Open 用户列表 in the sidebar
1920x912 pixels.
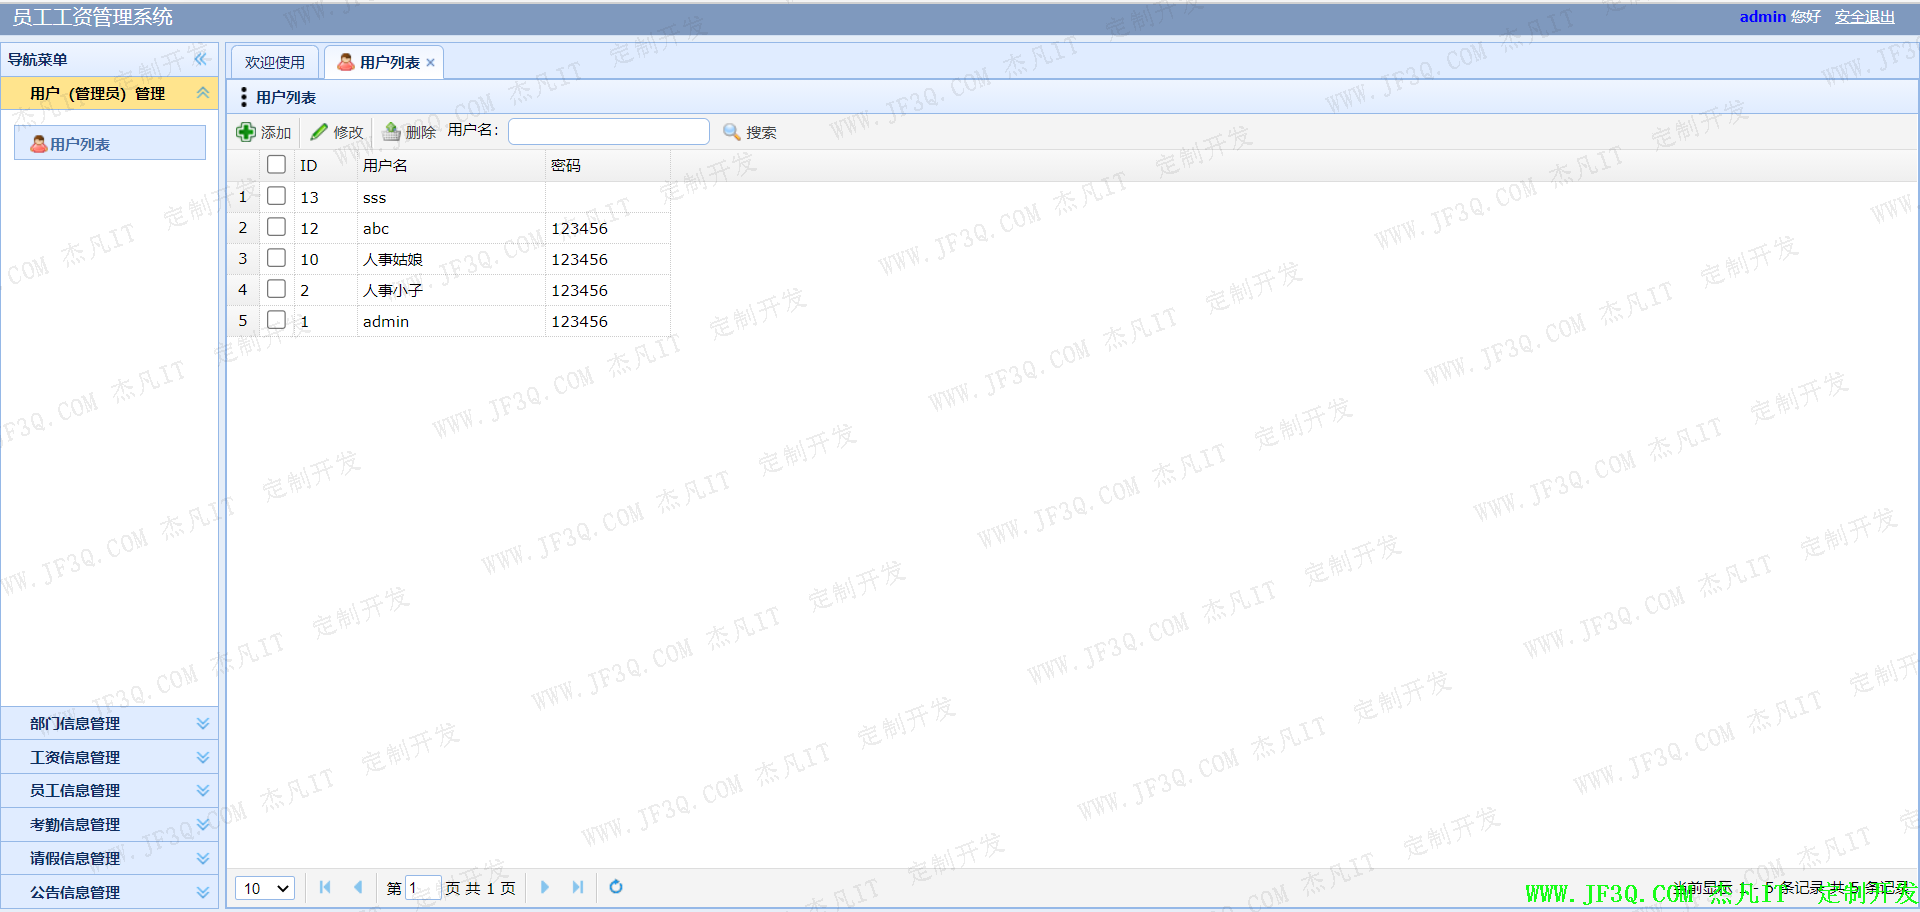coord(80,144)
